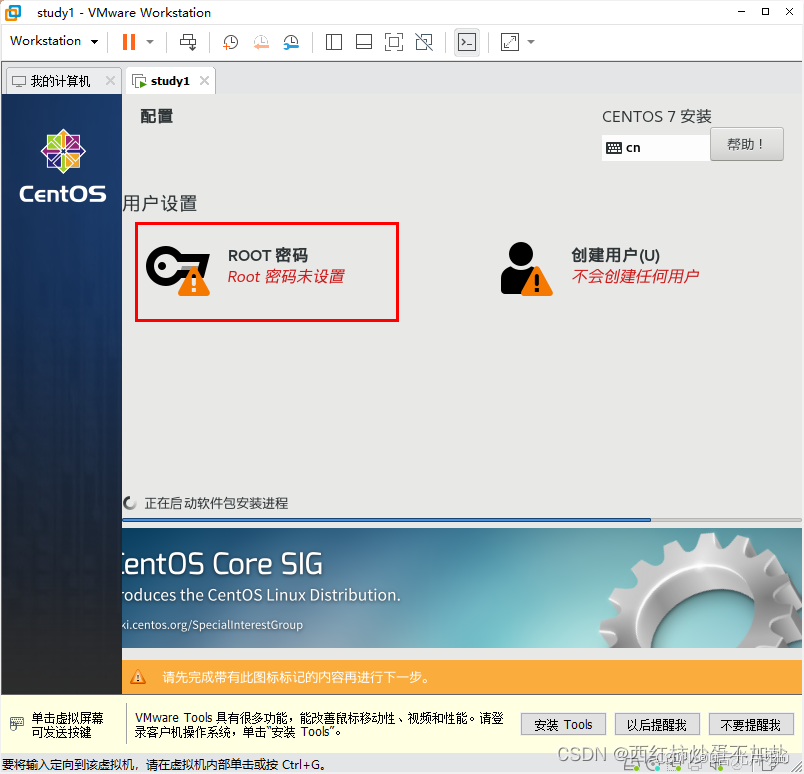Close the study1 tab
804x774 pixels.
coord(205,81)
